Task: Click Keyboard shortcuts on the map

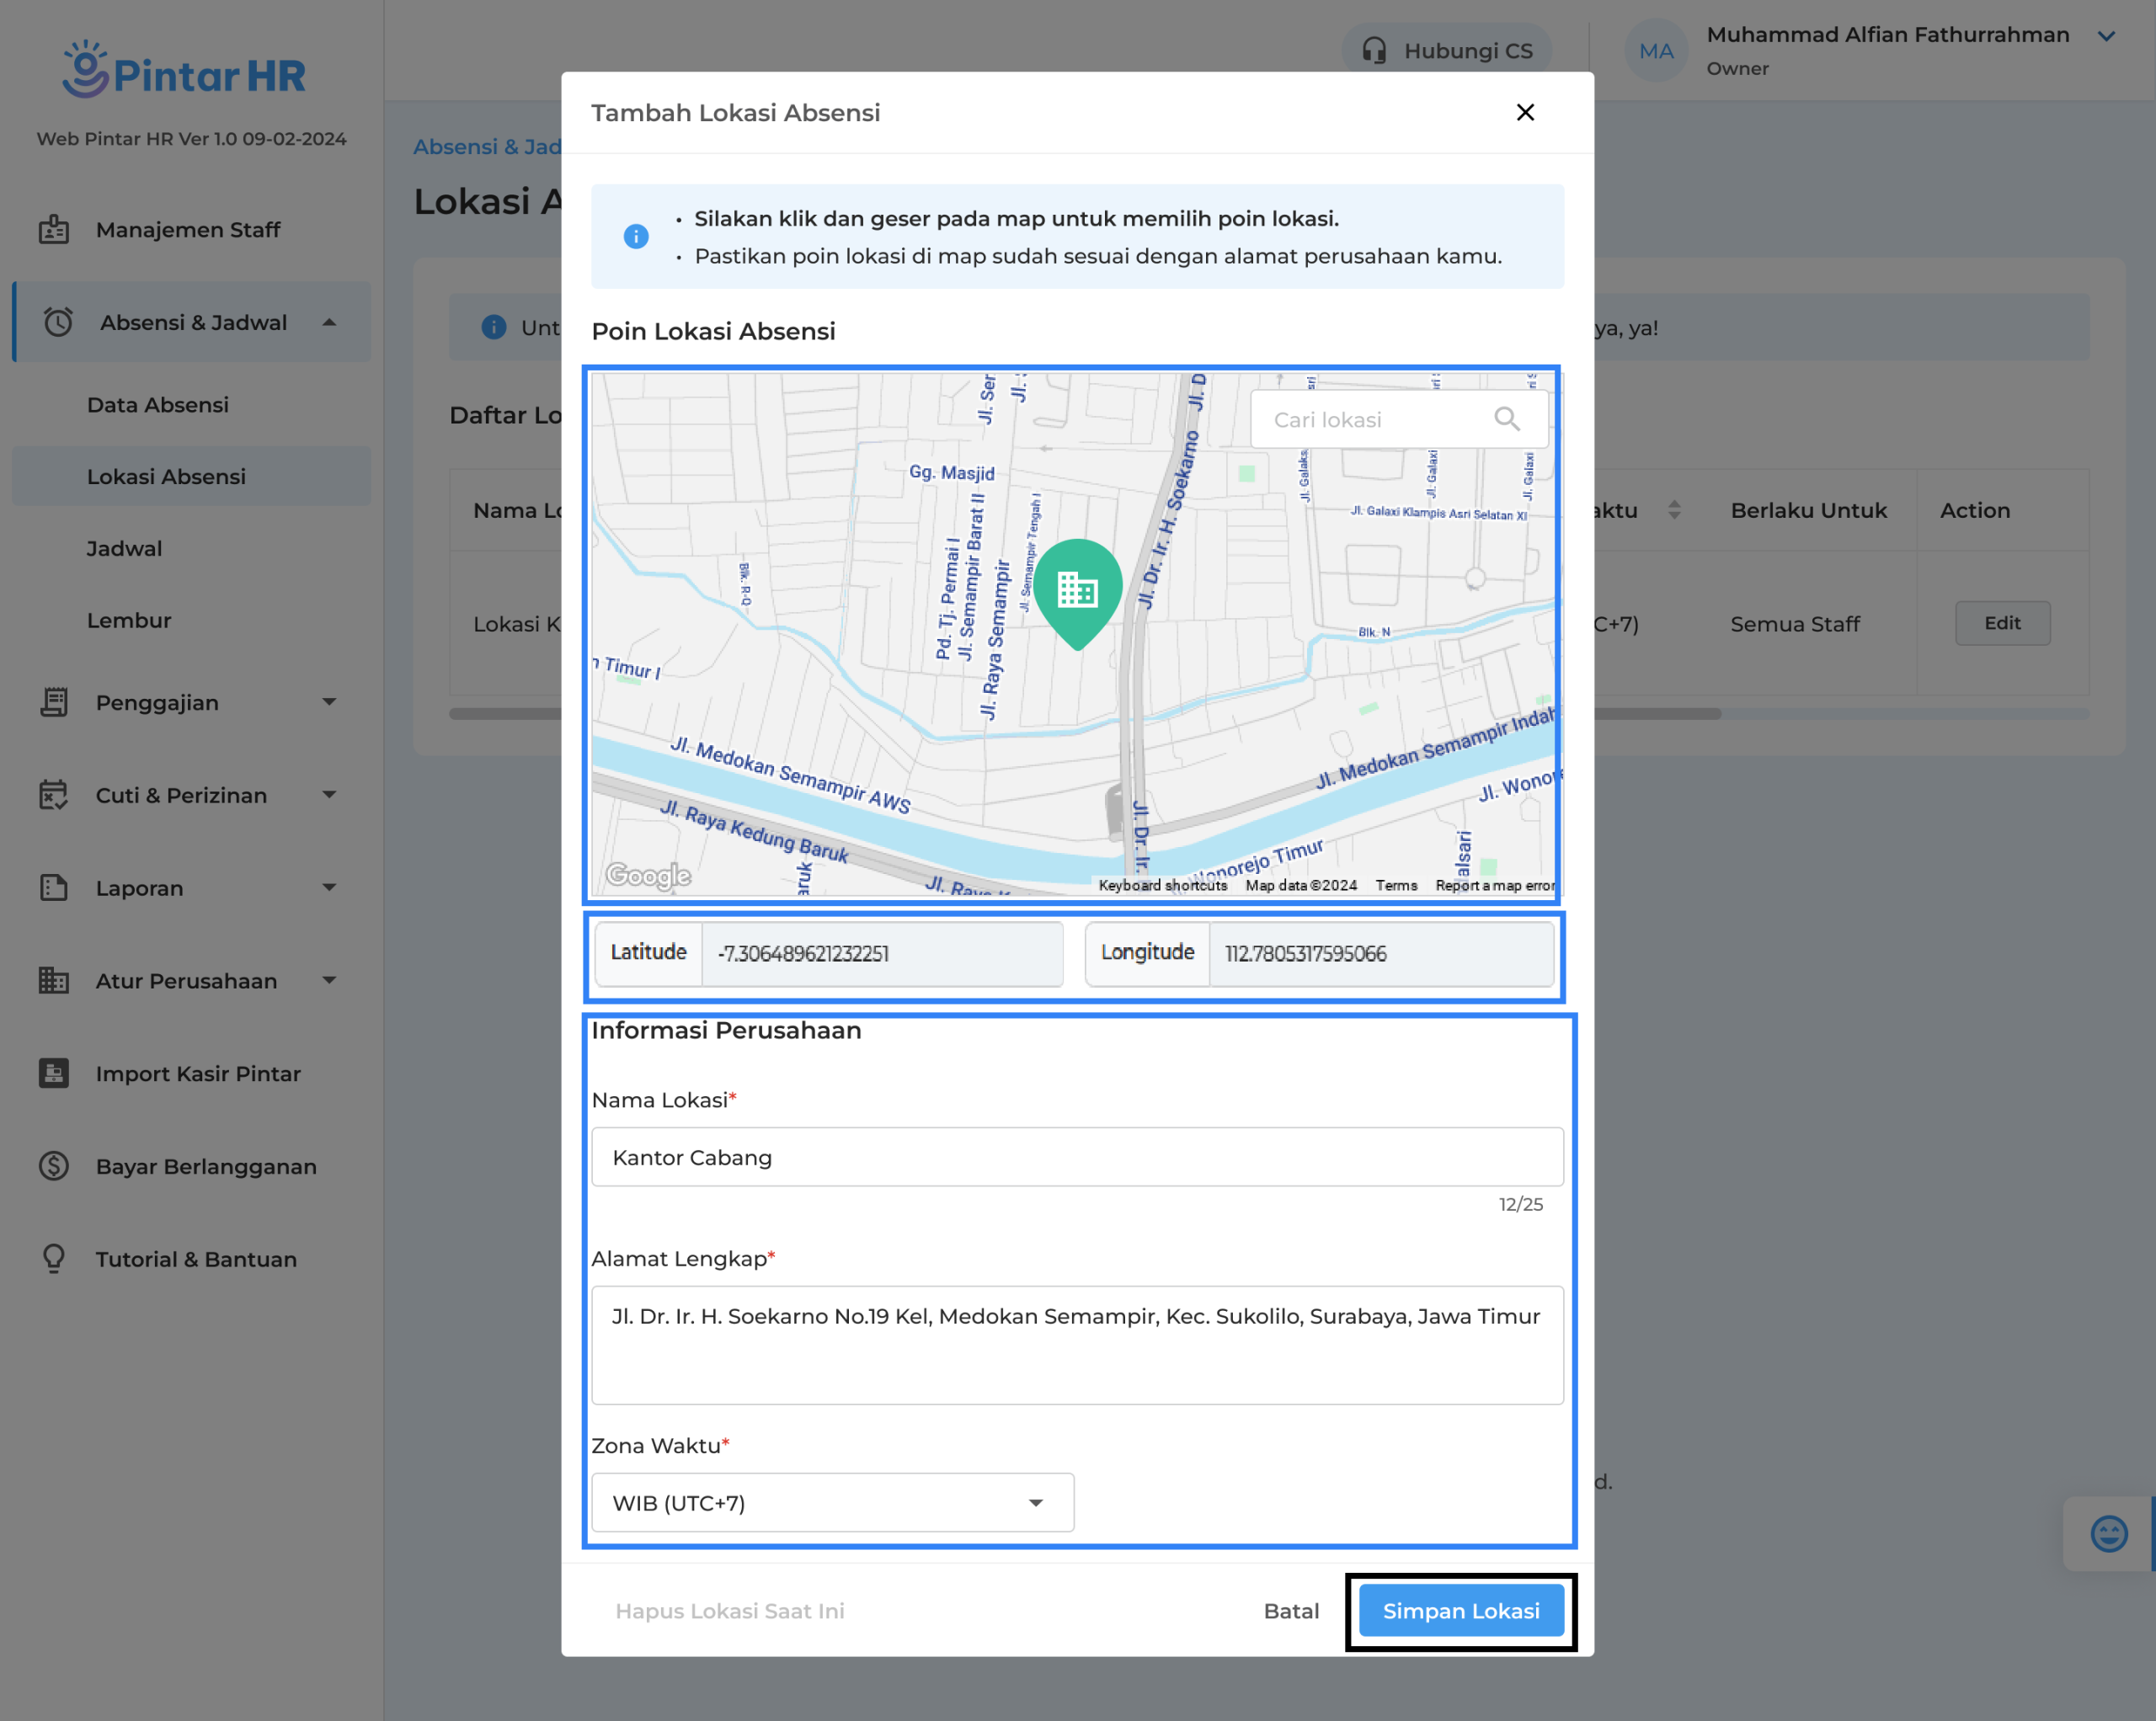Action: coord(1162,885)
